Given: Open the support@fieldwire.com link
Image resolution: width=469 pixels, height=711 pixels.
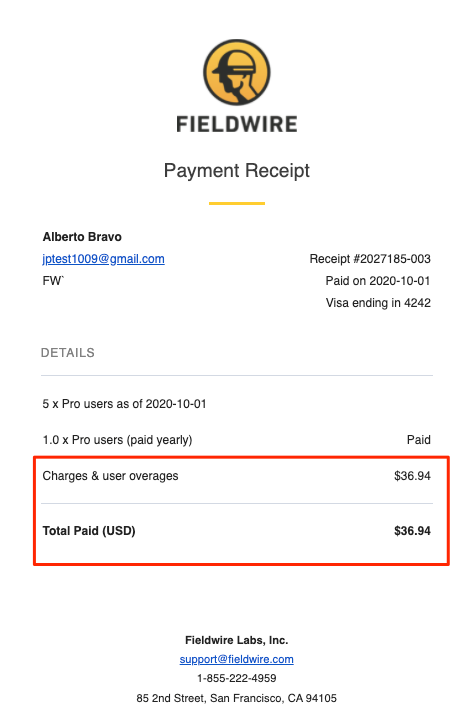Looking at the screenshot, I should (236, 659).
